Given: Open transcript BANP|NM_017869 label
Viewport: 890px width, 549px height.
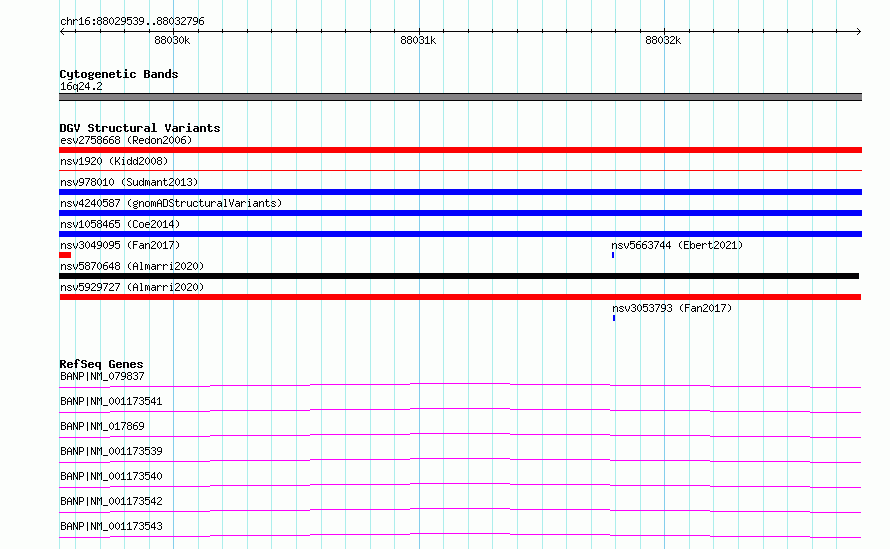Looking at the screenshot, I should pos(102,426).
